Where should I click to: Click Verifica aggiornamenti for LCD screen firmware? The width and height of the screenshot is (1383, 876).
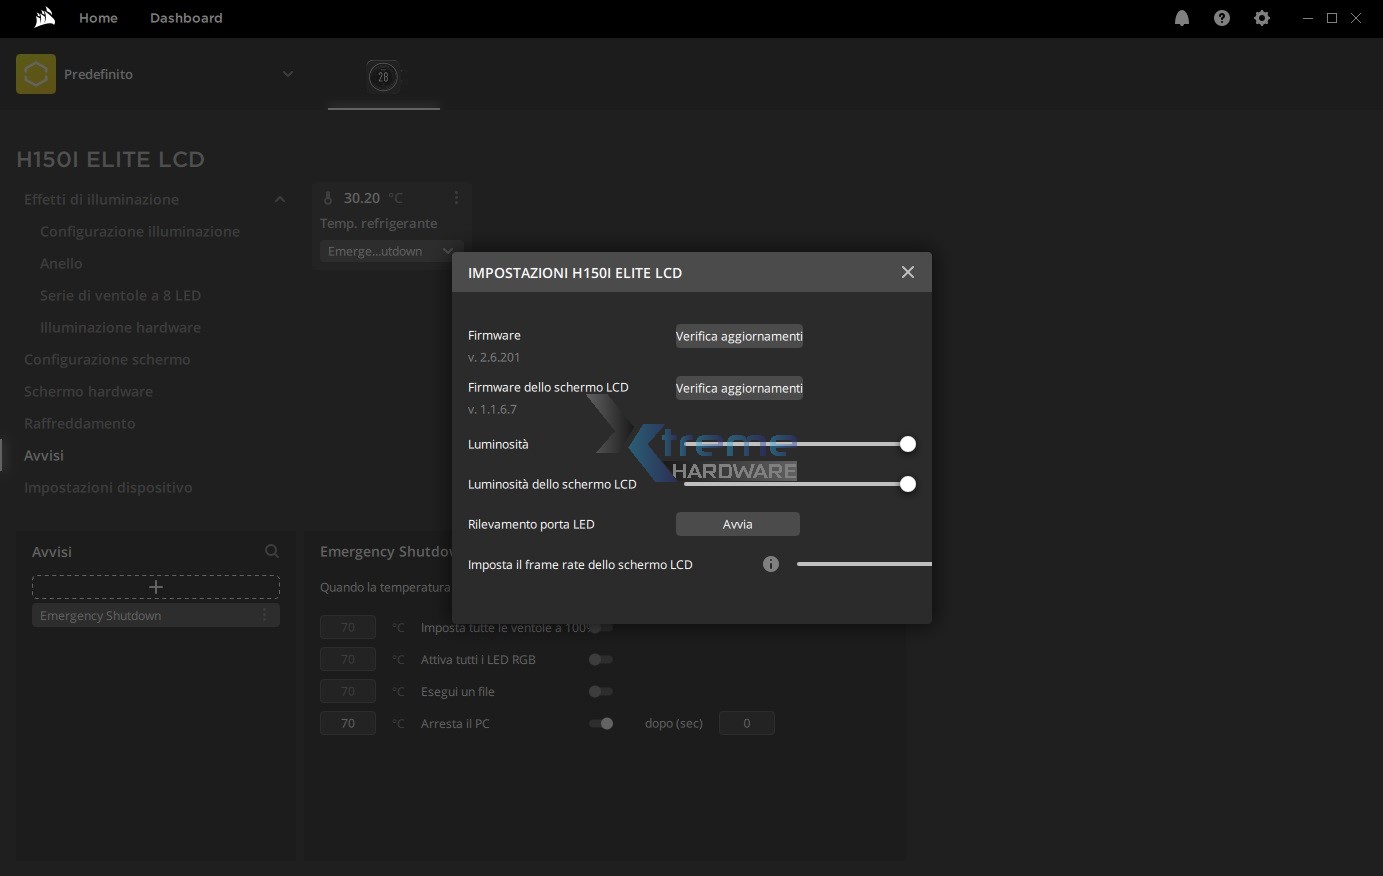click(x=739, y=388)
